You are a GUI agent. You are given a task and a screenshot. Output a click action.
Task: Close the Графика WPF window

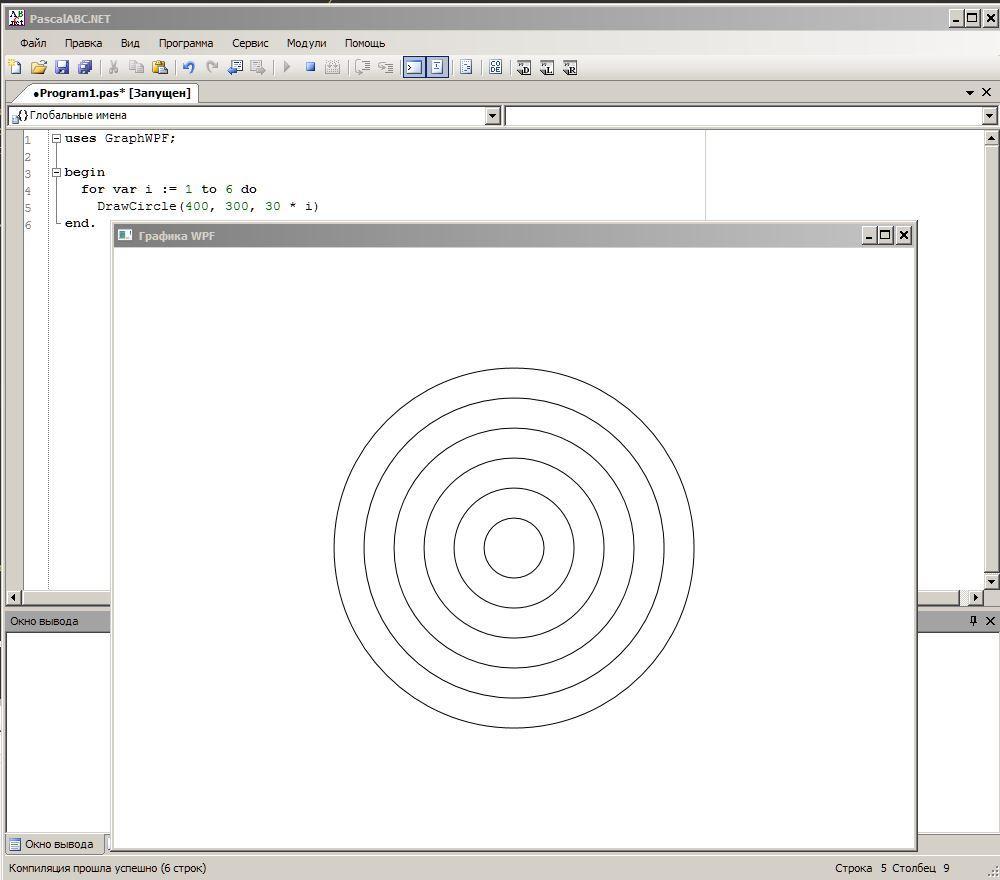coord(904,235)
